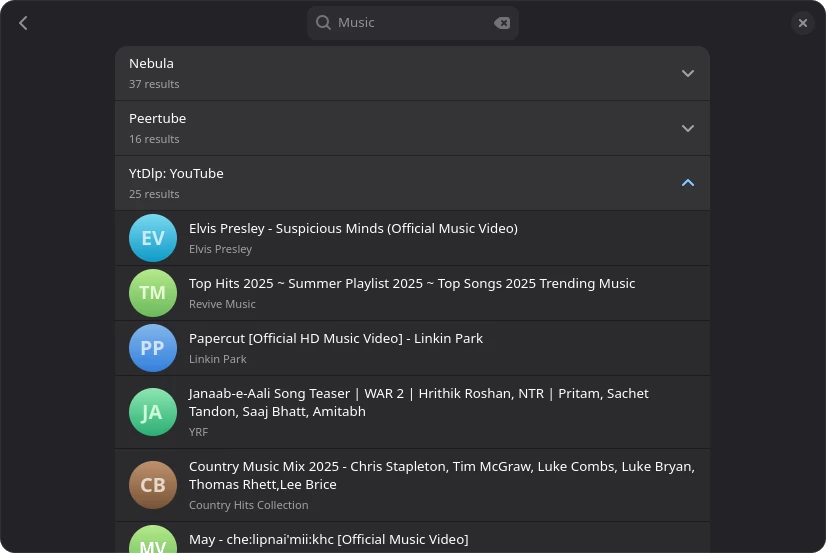Click the Country Hits Collection channel name

(x=249, y=505)
